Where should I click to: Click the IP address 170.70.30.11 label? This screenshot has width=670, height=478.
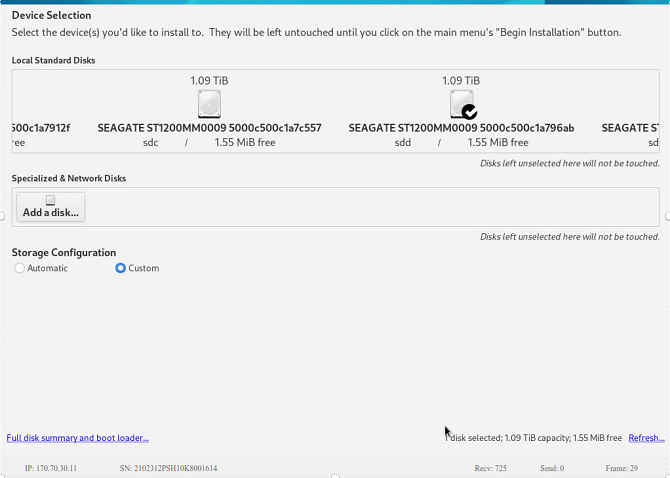51,468
